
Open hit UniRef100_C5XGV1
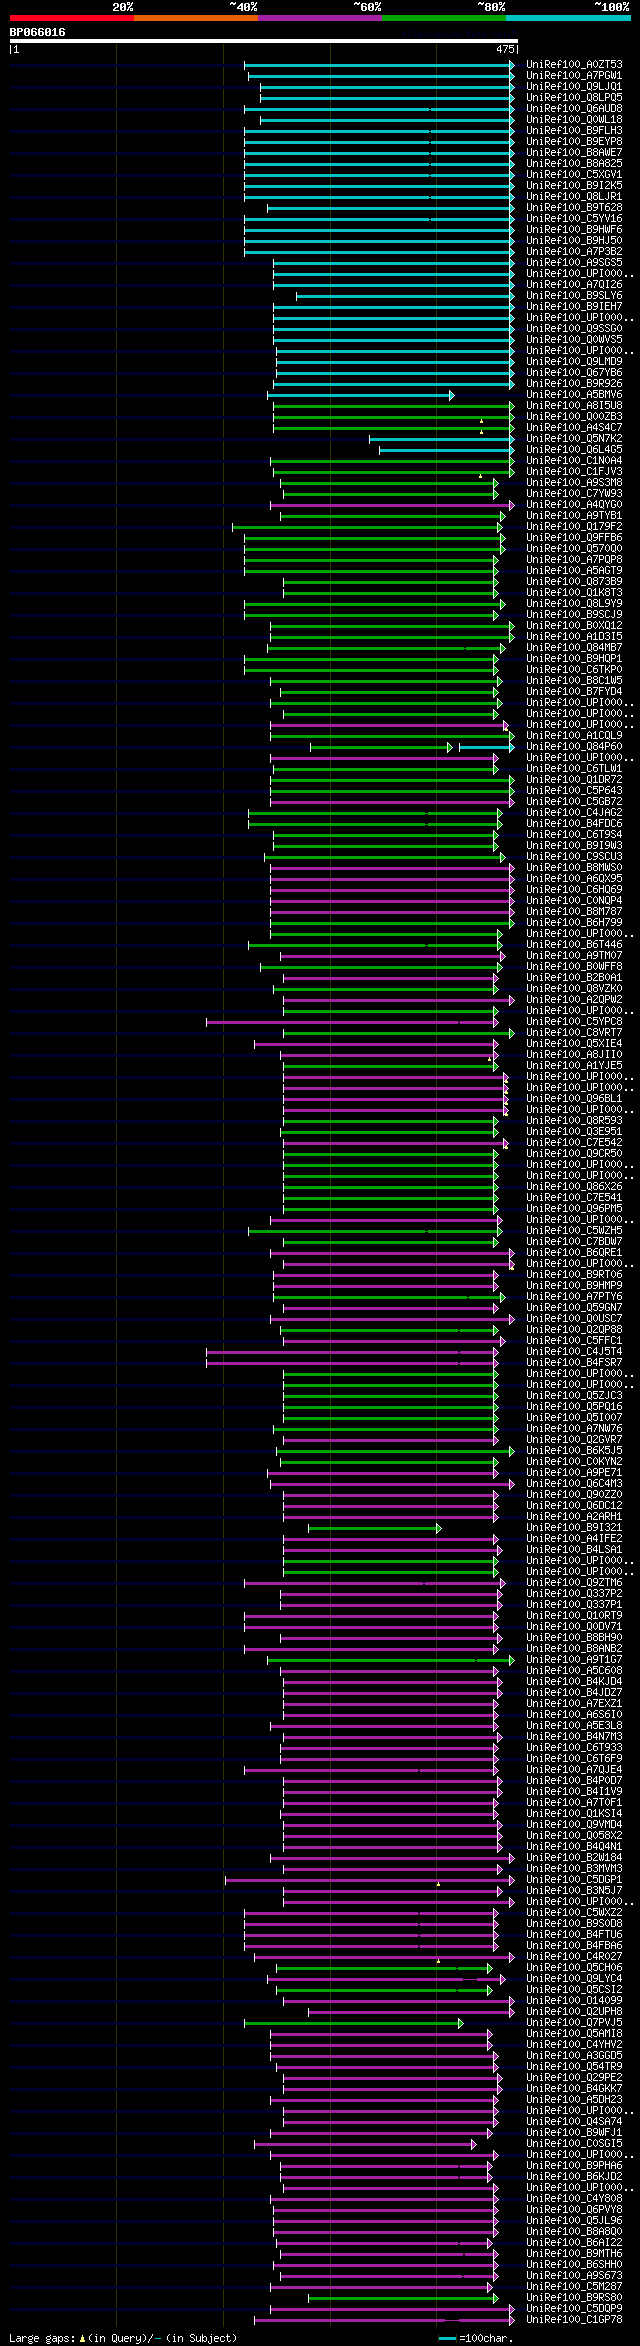pos(574,175)
